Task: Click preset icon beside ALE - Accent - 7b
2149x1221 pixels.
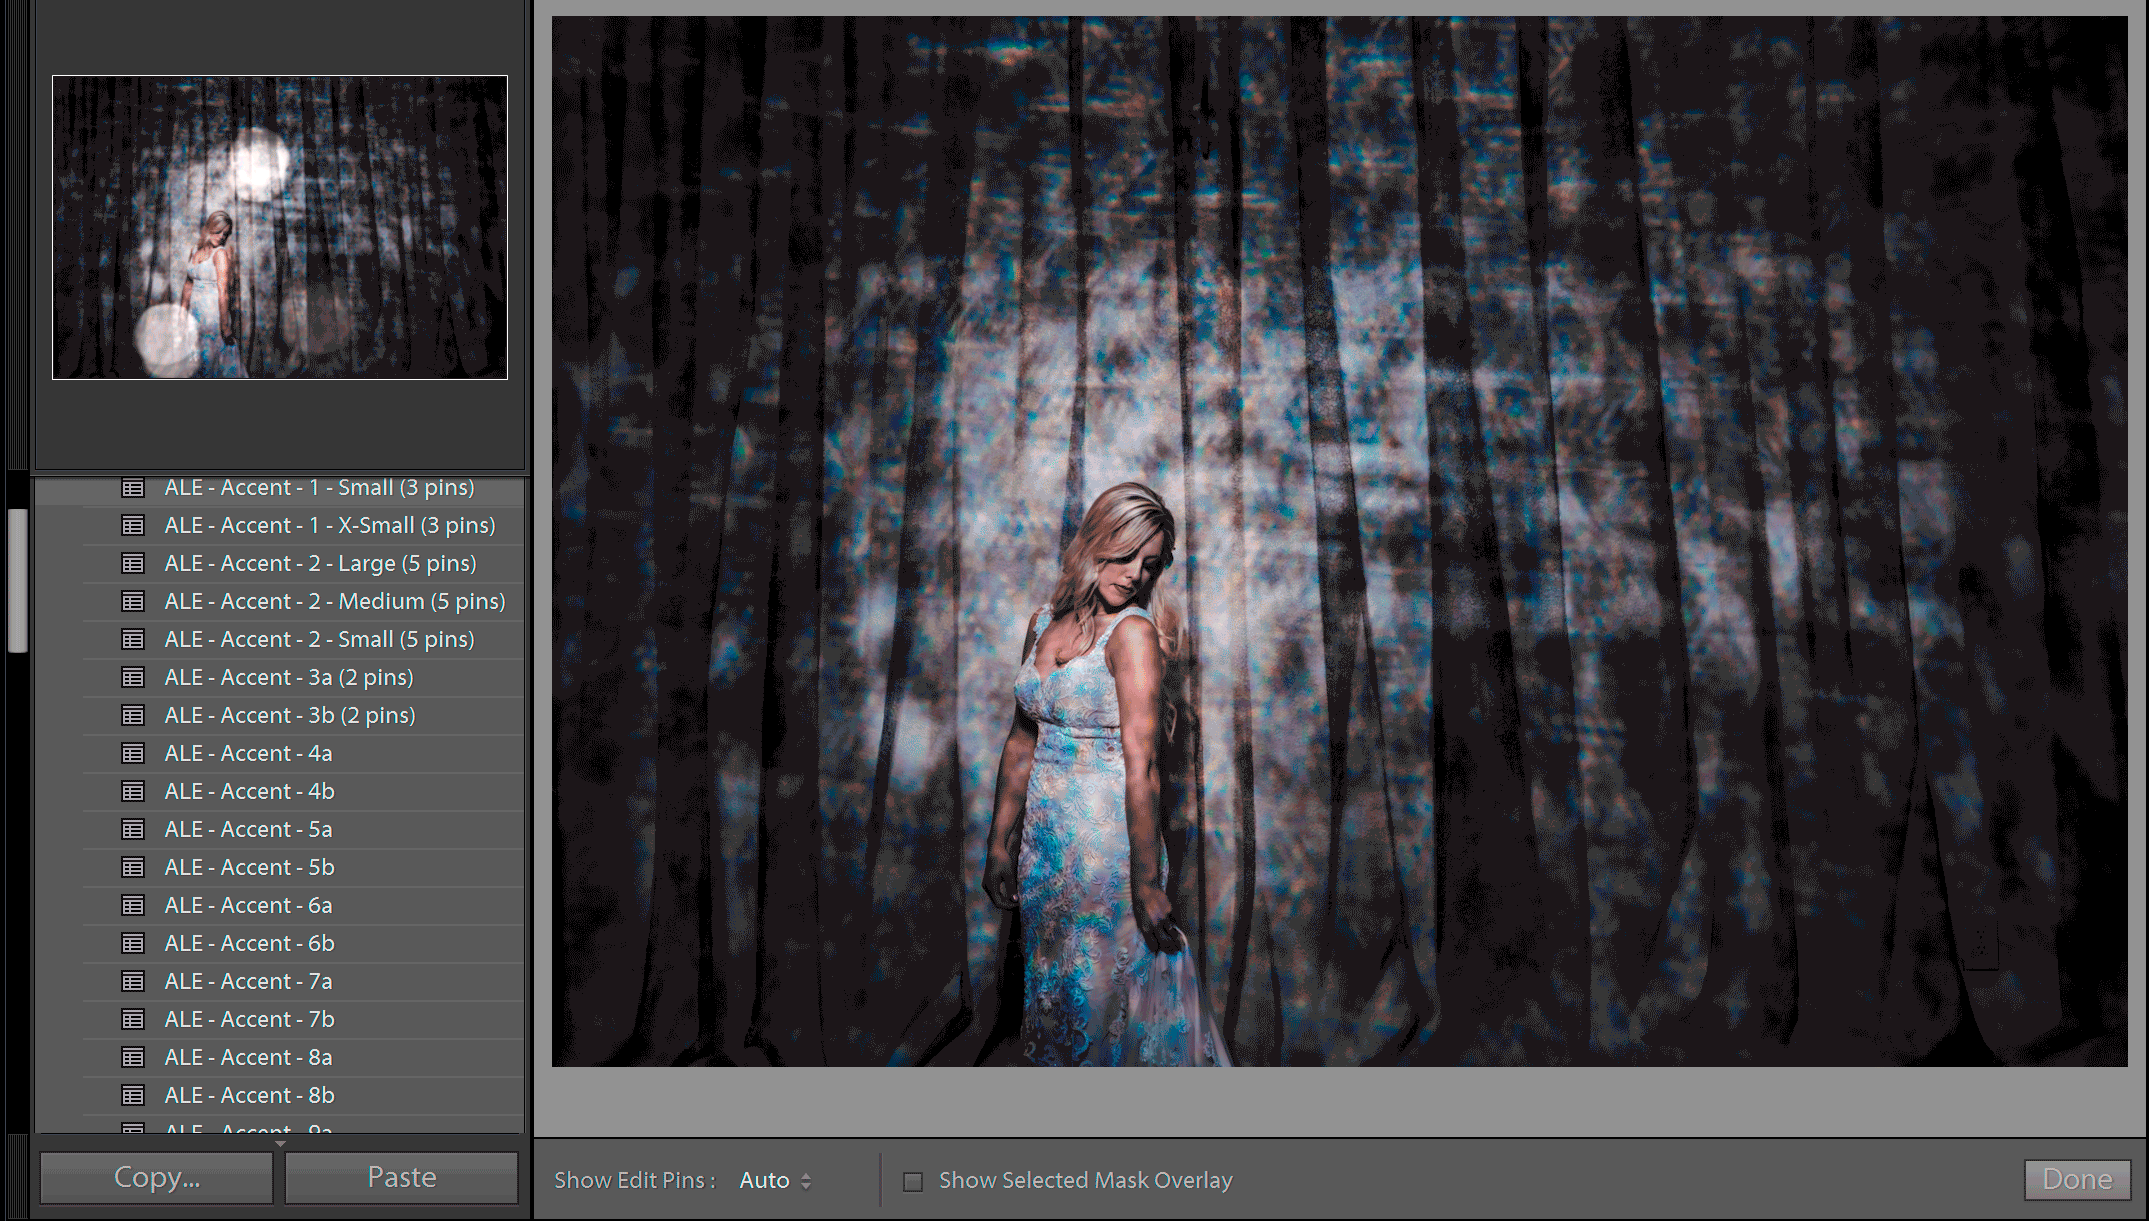Action: pos(133,1019)
